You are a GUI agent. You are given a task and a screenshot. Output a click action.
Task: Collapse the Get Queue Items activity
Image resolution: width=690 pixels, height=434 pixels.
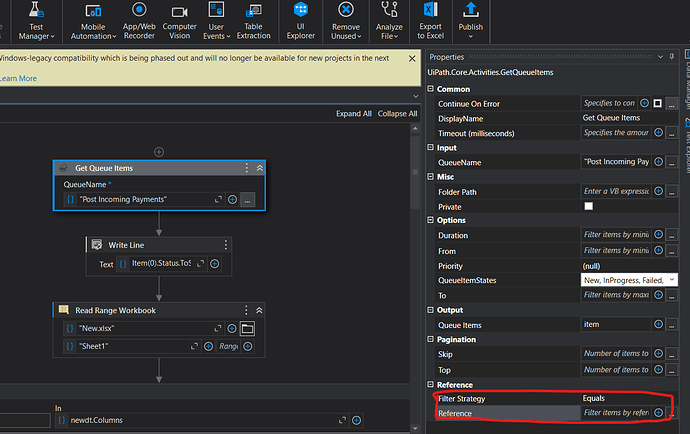[260, 168]
